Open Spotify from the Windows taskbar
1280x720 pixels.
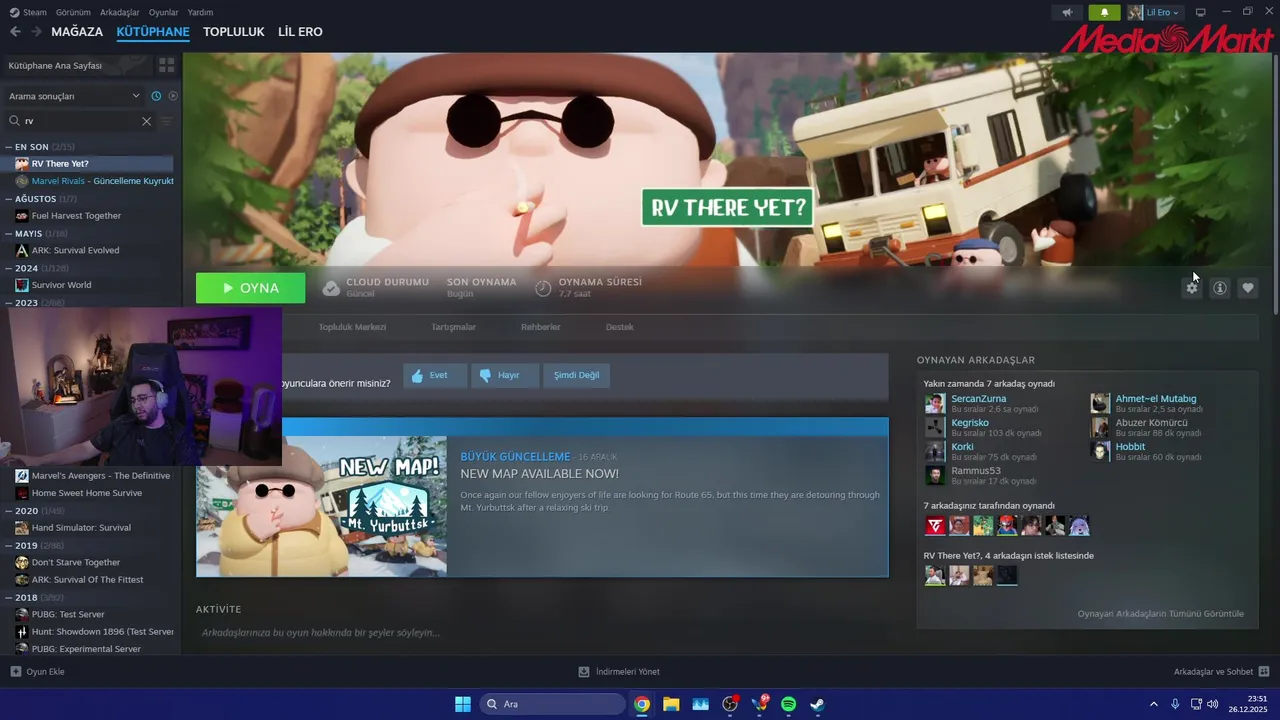(788, 704)
